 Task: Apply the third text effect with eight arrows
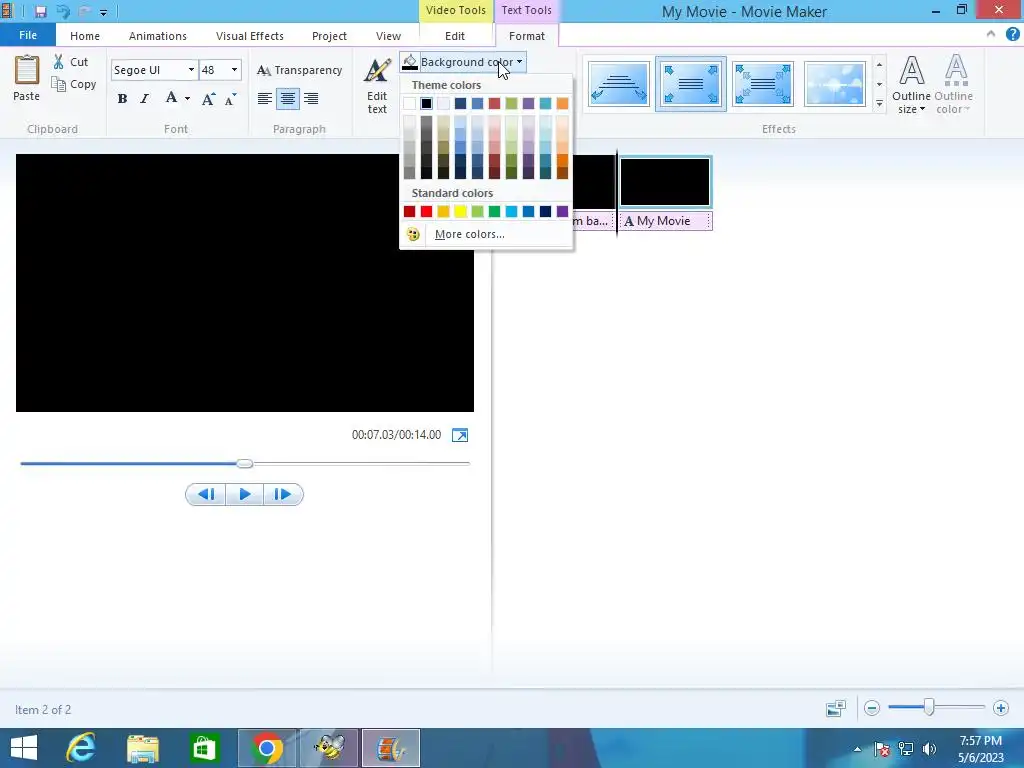point(763,84)
